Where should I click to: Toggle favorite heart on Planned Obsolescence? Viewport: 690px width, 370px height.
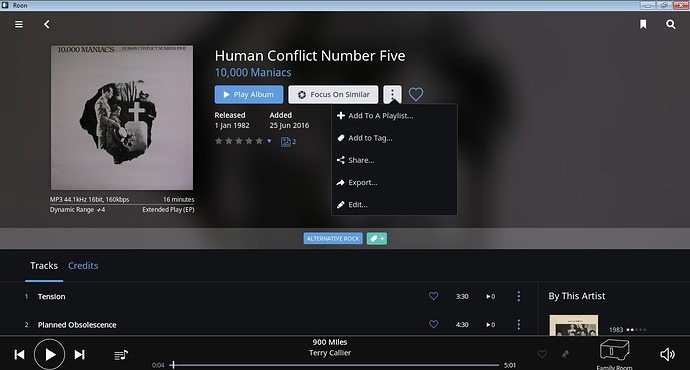(x=433, y=324)
